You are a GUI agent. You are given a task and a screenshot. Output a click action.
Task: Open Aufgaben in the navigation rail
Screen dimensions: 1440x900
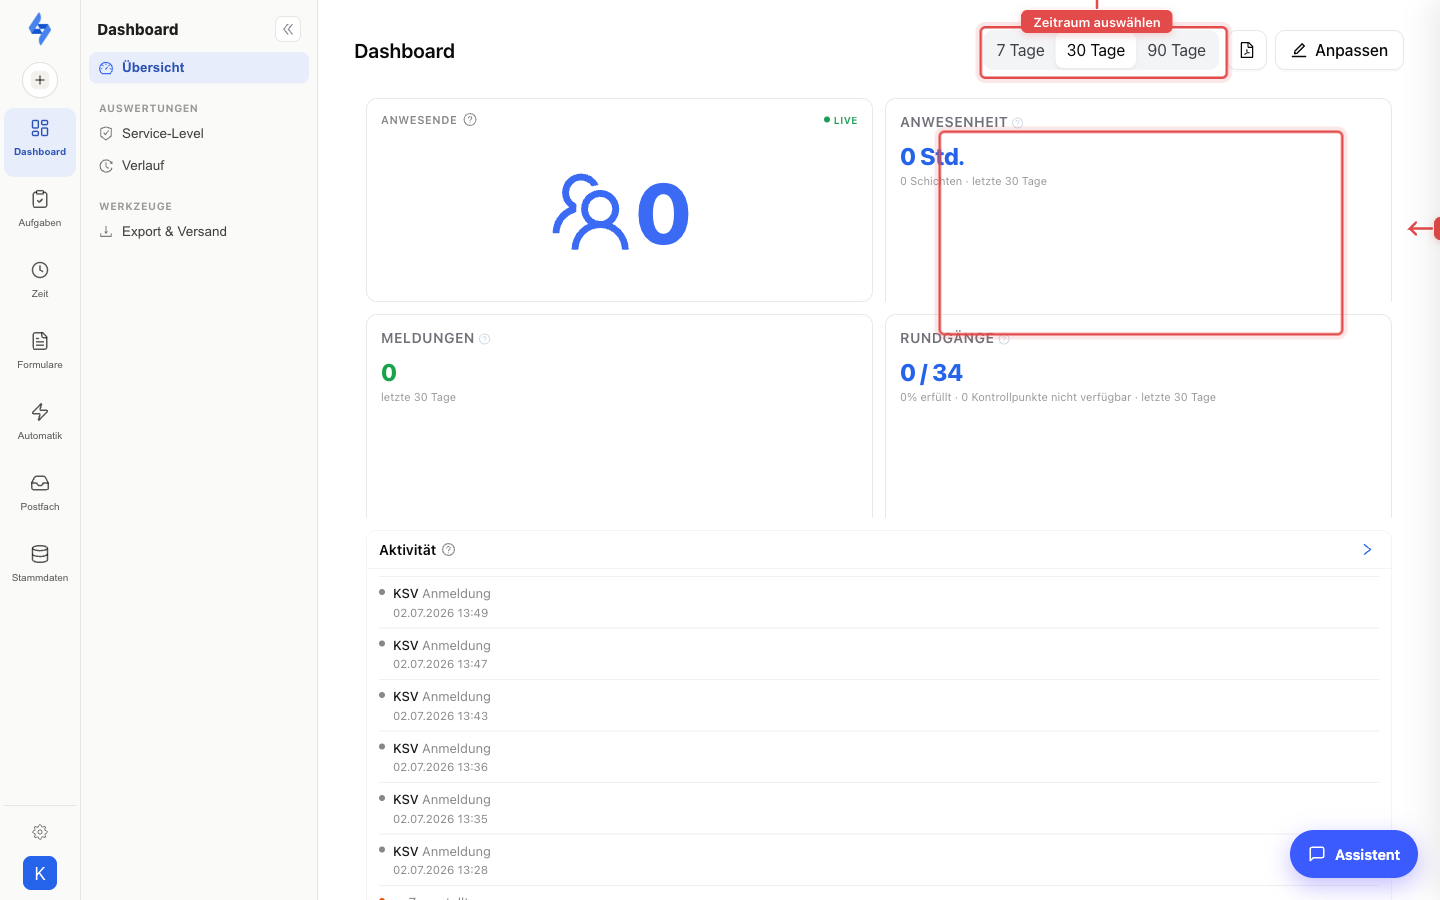pyautogui.click(x=40, y=209)
